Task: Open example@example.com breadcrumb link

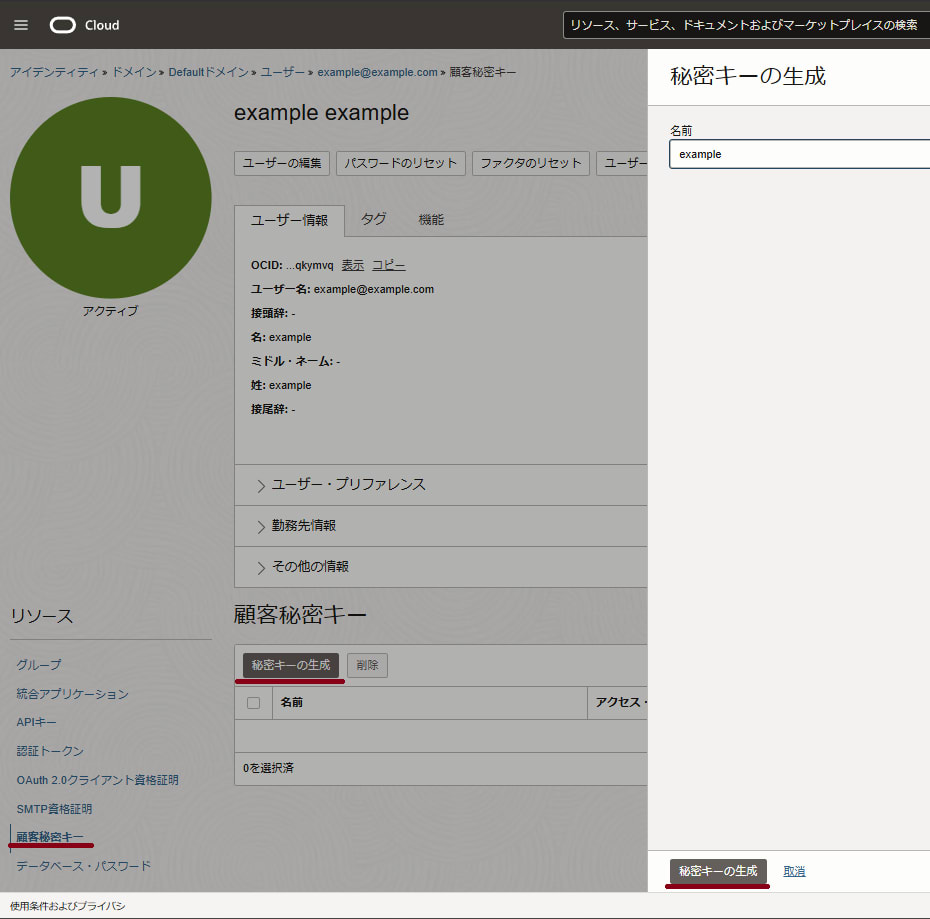Action: click(x=377, y=72)
